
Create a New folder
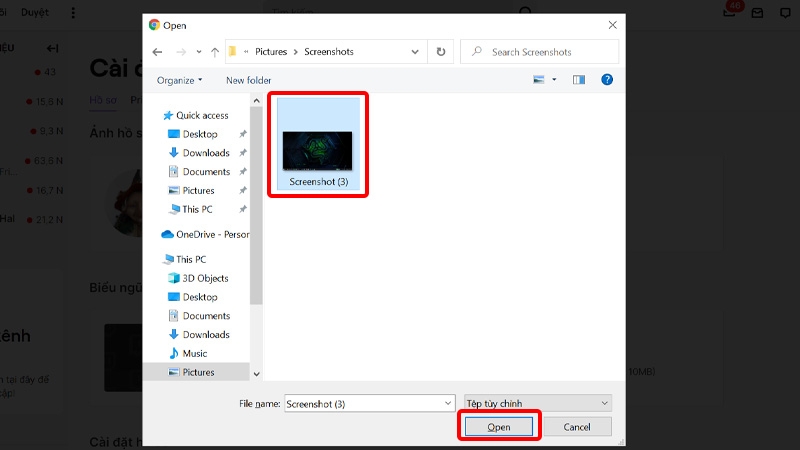[248, 80]
